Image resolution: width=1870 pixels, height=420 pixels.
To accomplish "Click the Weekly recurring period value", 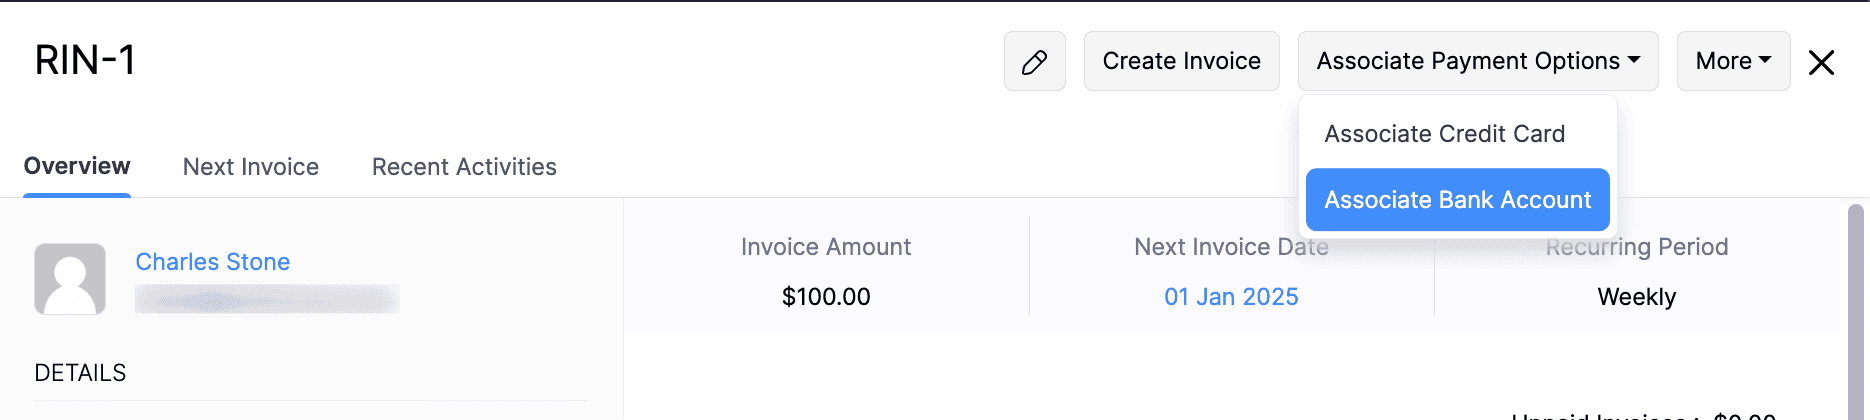I will click(x=1636, y=297).
